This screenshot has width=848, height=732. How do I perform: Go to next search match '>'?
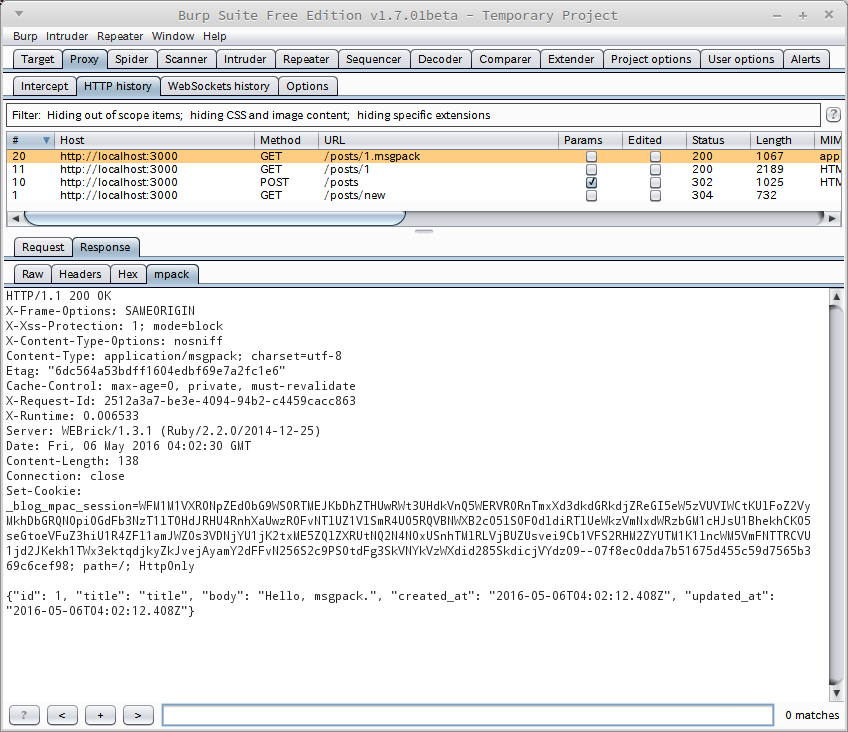(138, 715)
